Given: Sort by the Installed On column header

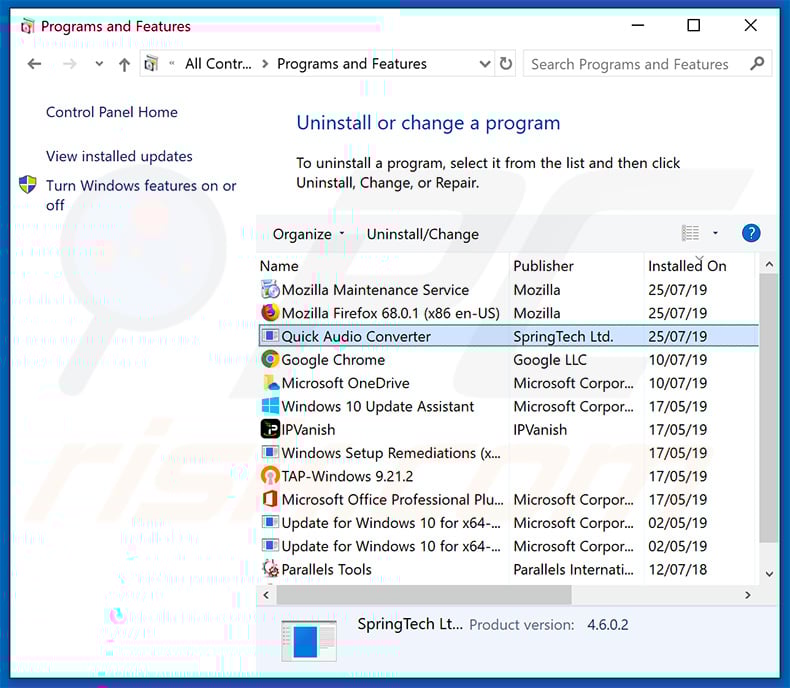Looking at the screenshot, I should 687,266.
